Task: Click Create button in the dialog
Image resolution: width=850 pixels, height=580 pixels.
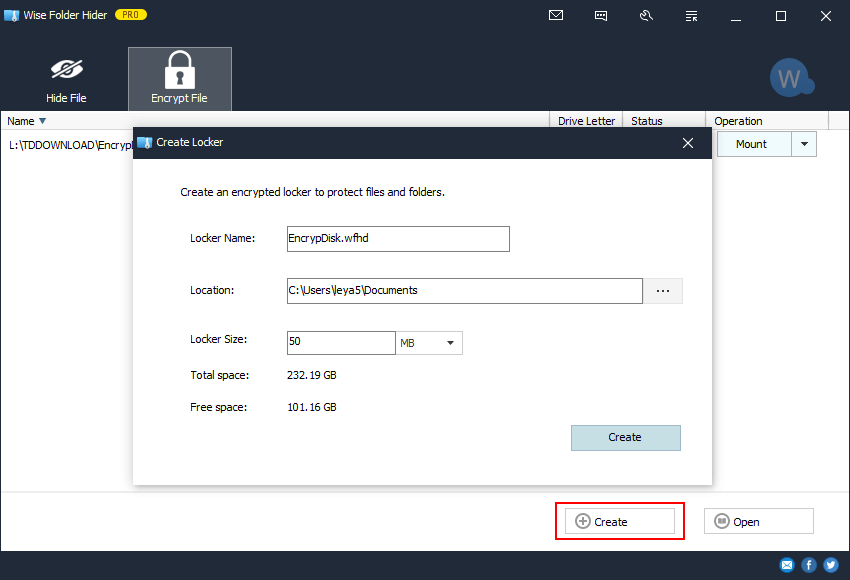Action: click(x=626, y=437)
